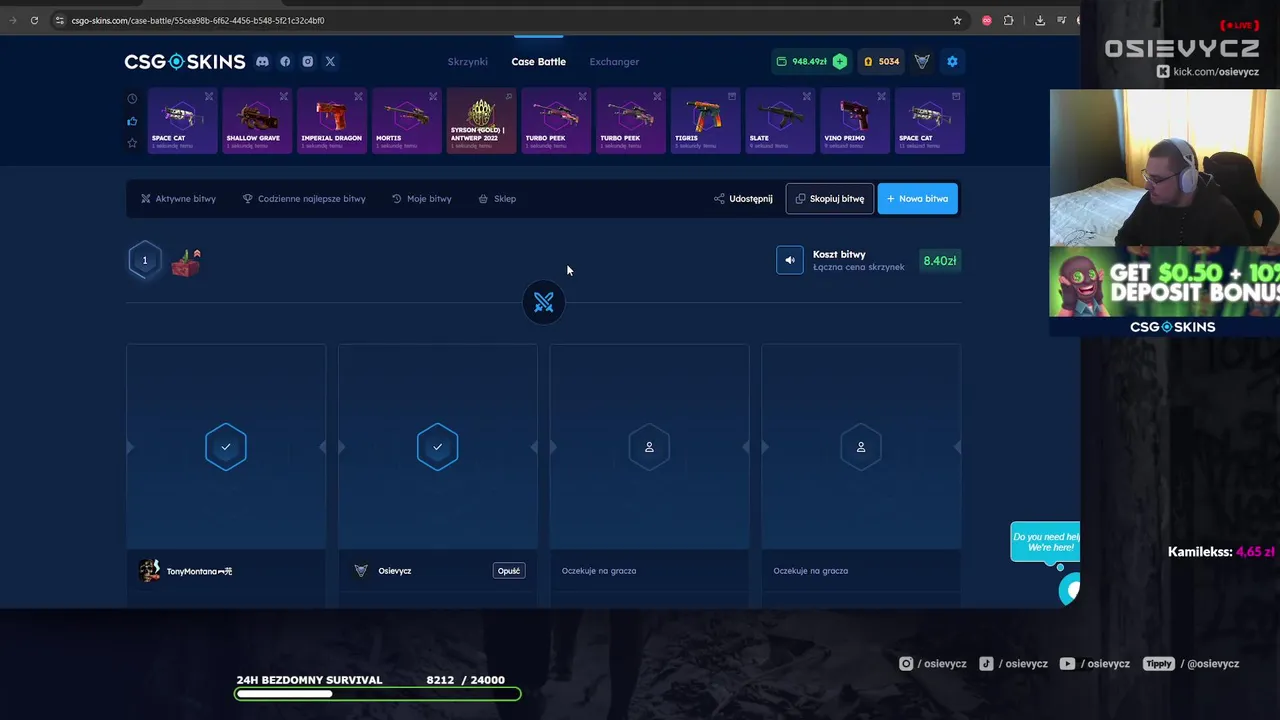The image size is (1280, 720).
Task: Open the Imperial Dragon drop card
Action: 332,121
